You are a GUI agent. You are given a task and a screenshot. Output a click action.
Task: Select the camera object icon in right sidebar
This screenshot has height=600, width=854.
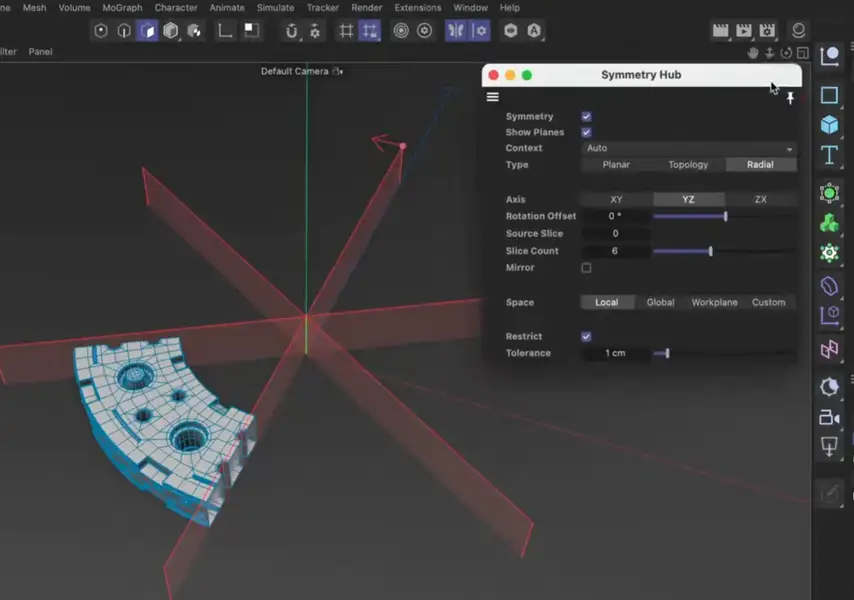coord(829,418)
